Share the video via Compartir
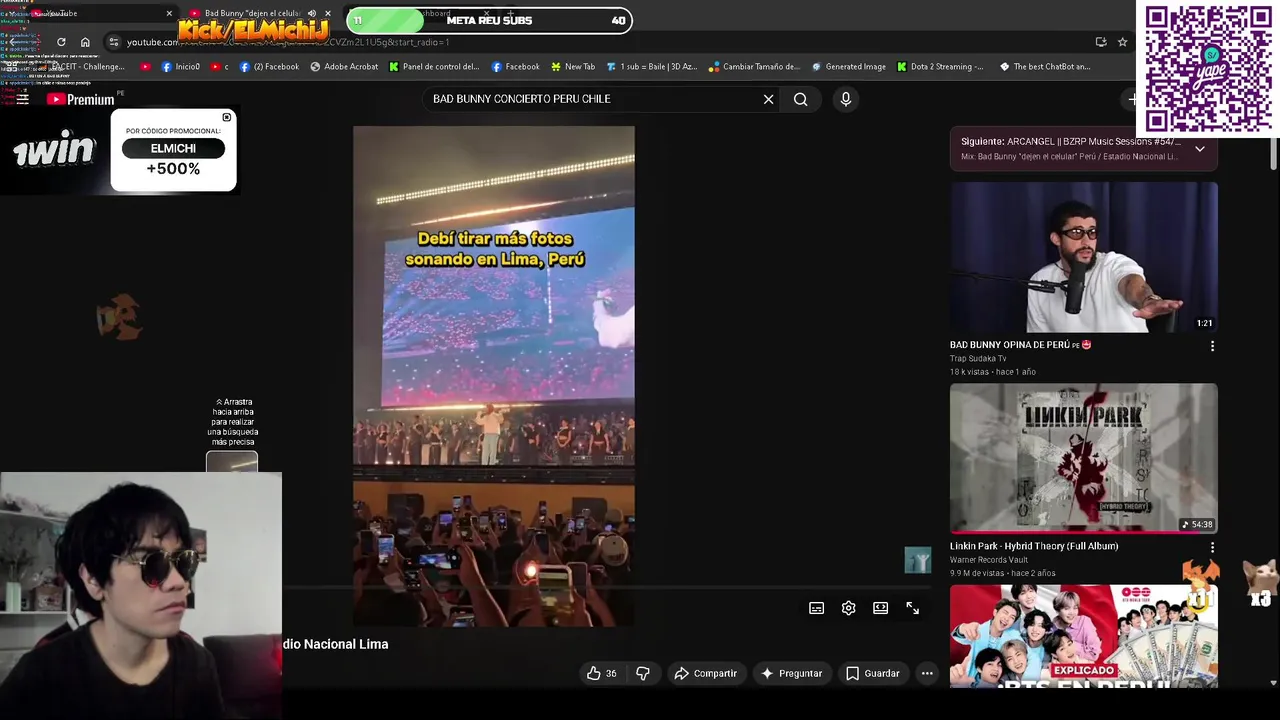The image size is (1280, 720). click(x=705, y=673)
